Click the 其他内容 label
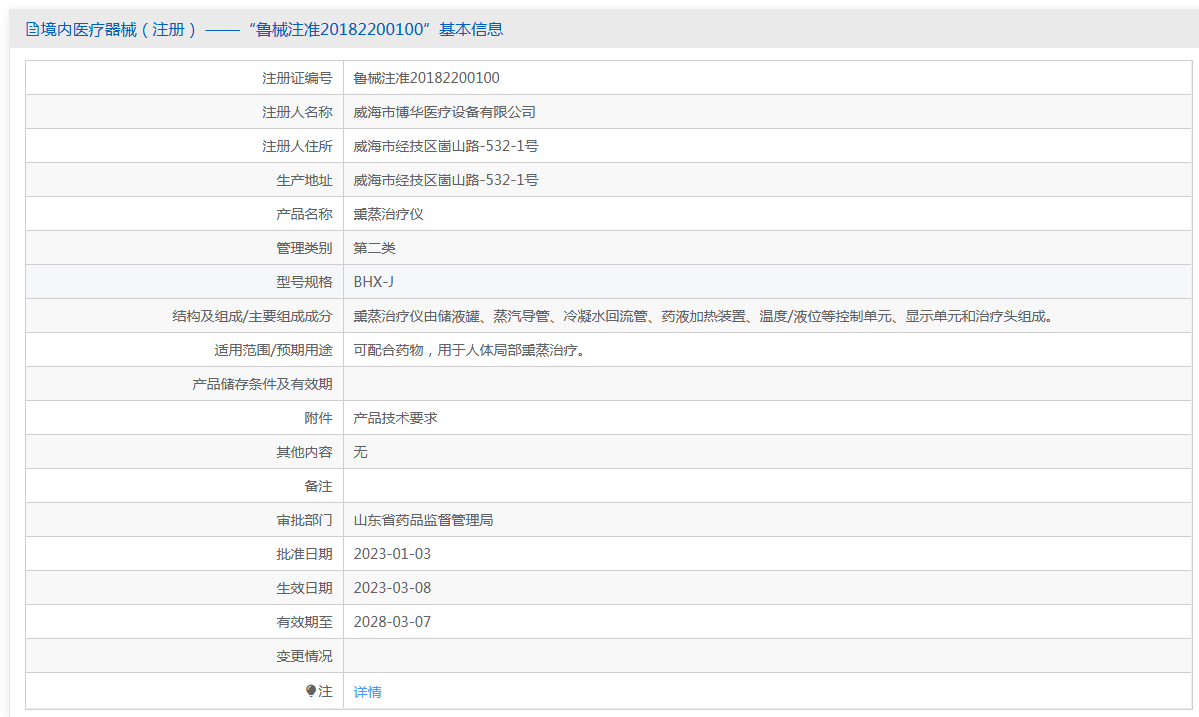The width and height of the screenshot is (1199, 717). pos(304,453)
